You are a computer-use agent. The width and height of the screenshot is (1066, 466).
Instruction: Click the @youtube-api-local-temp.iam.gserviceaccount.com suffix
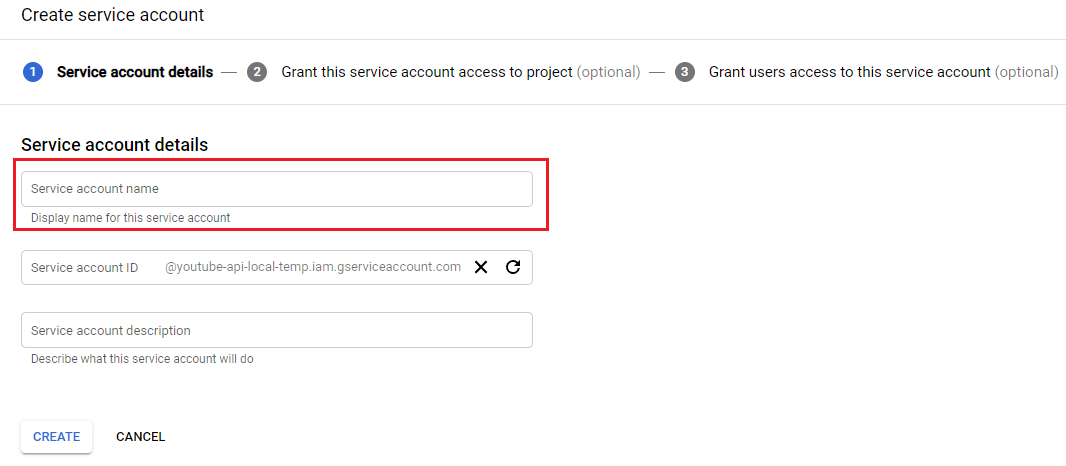tap(313, 267)
